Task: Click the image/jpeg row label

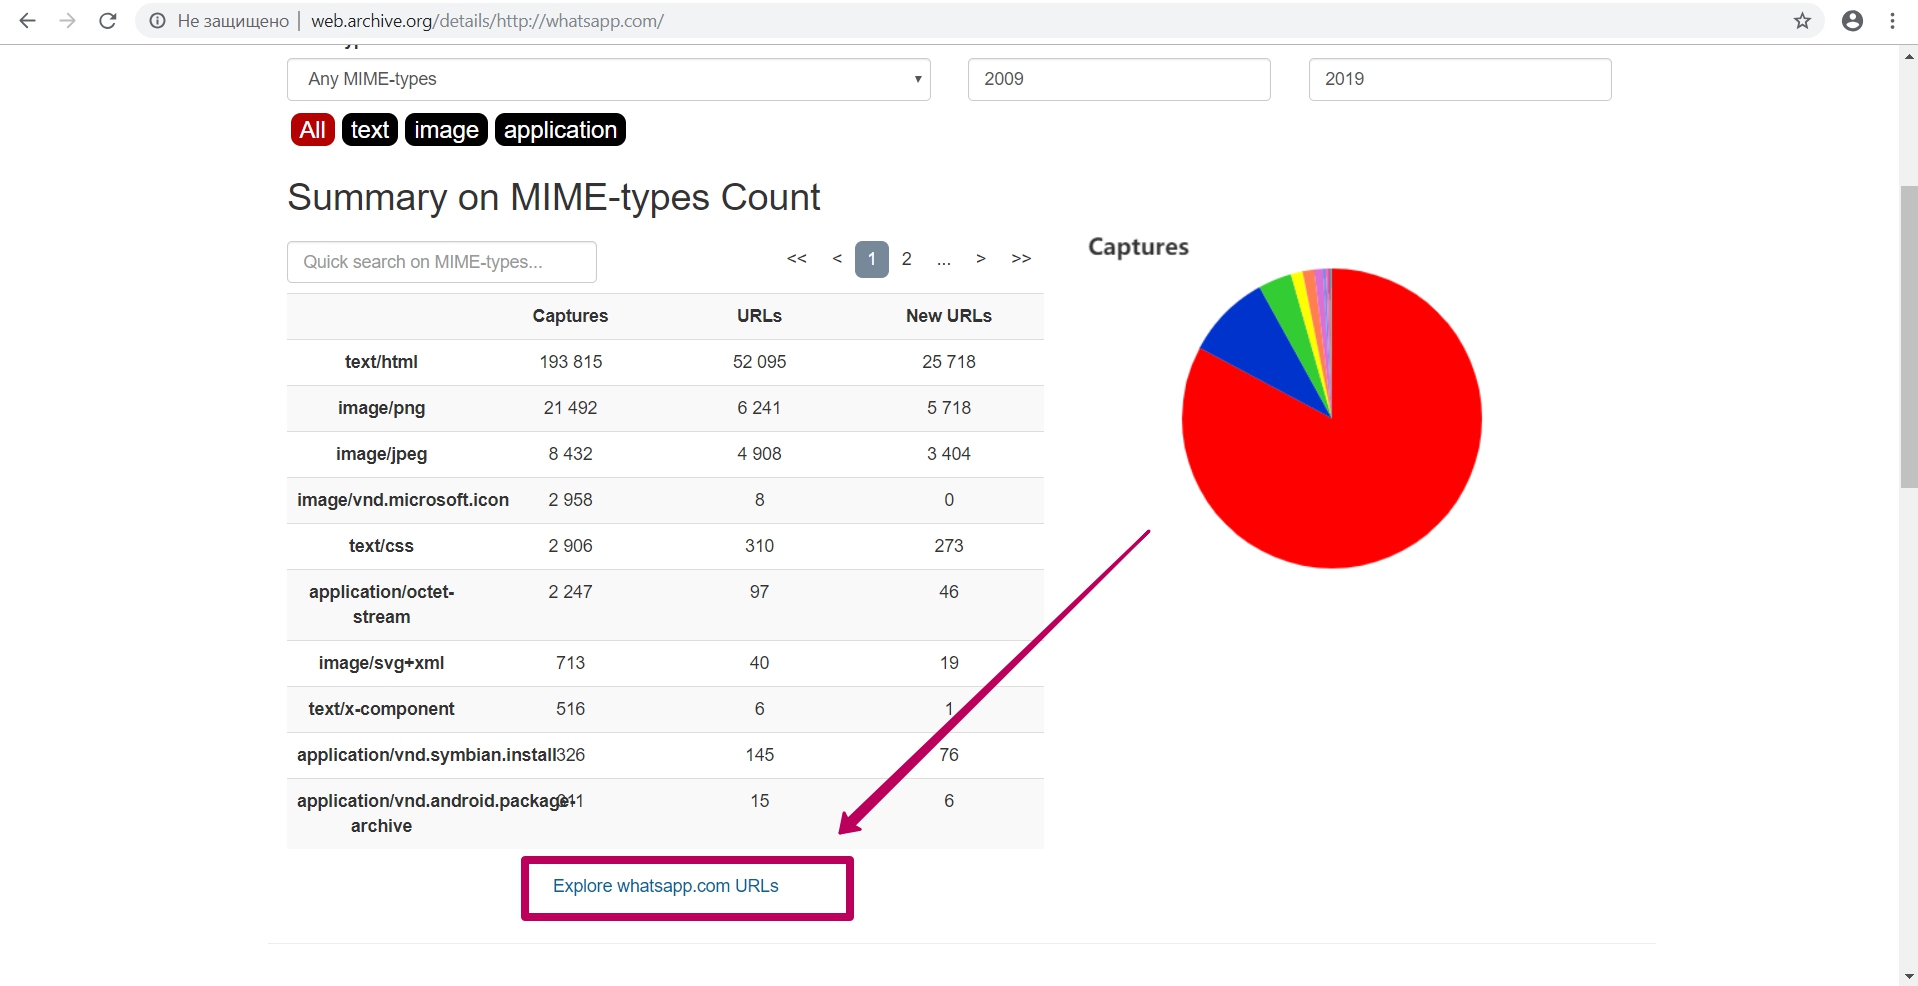Action: pos(381,454)
